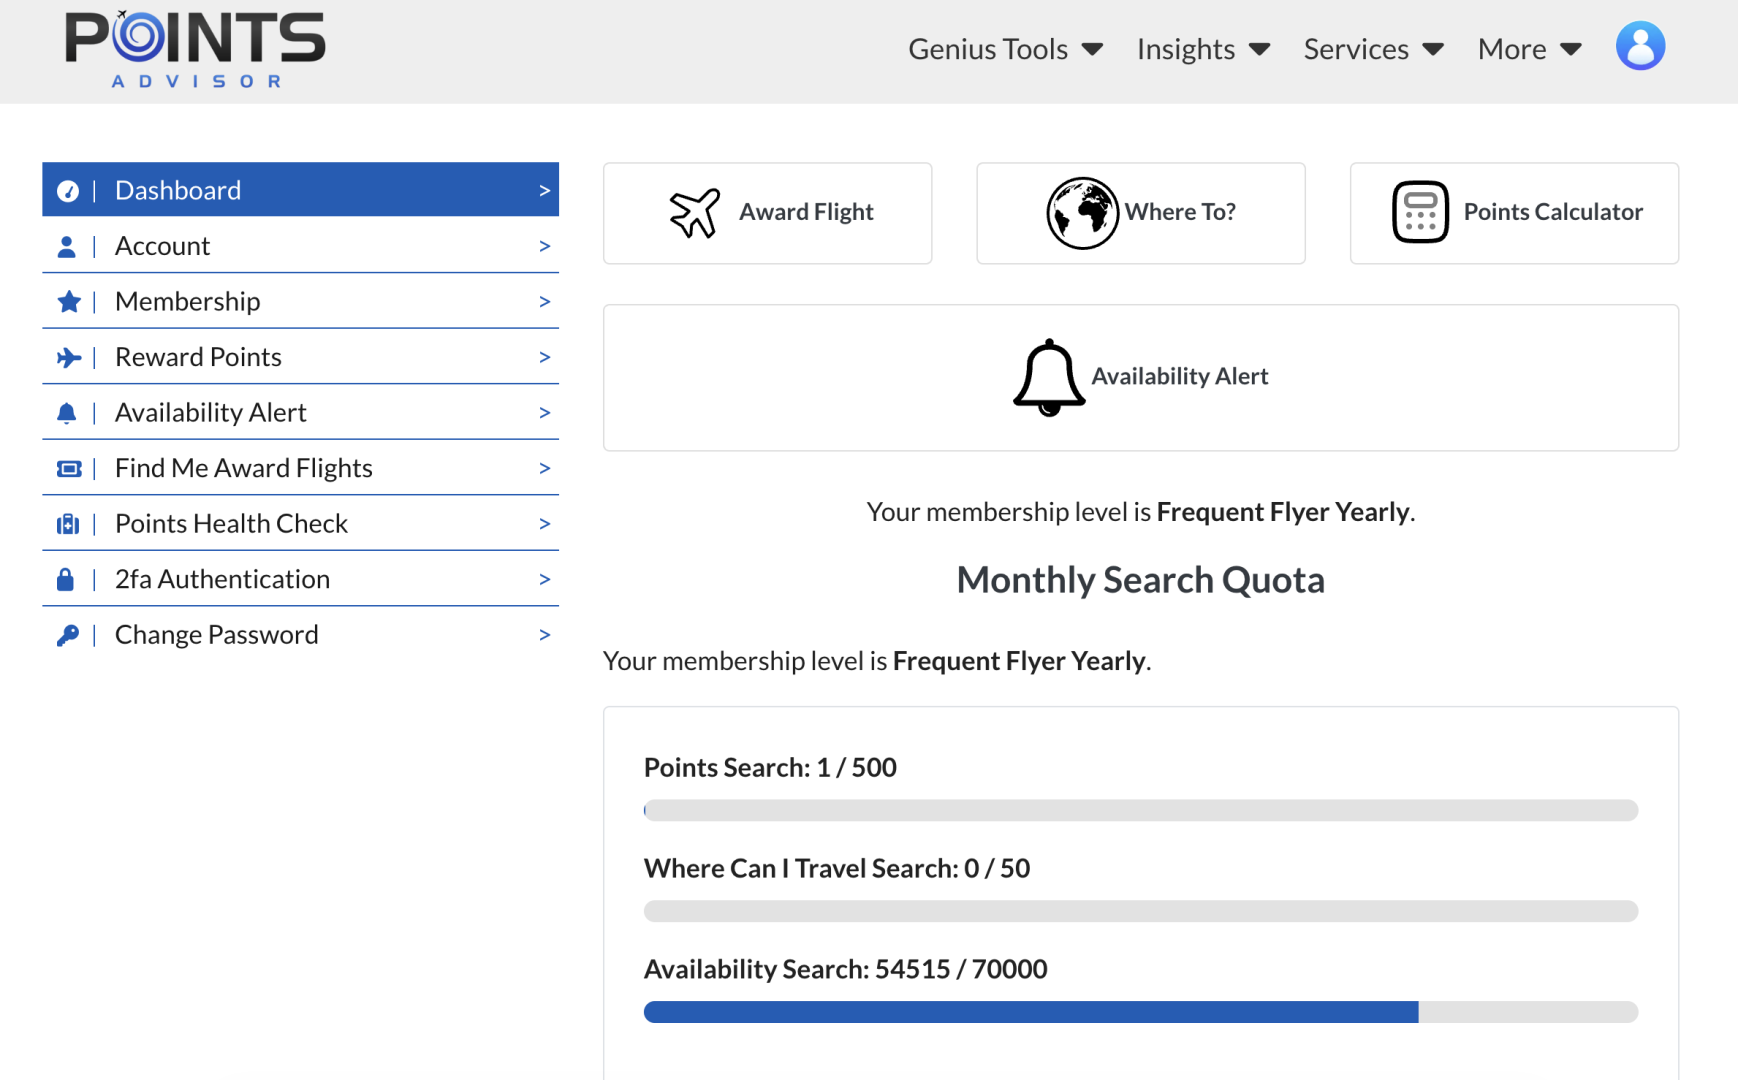Go to the Account sidebar section
This screenshot has height=1080, width=1738.
click(162, 246)
